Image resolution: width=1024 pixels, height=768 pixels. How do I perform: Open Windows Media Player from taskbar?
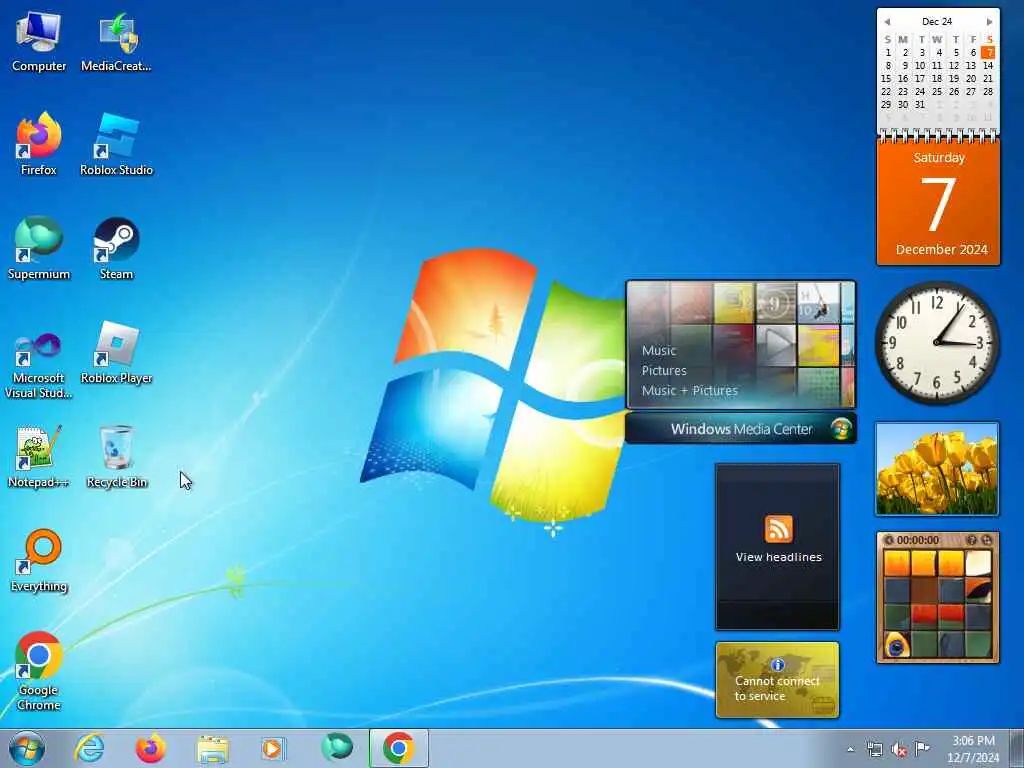(272, 748)
